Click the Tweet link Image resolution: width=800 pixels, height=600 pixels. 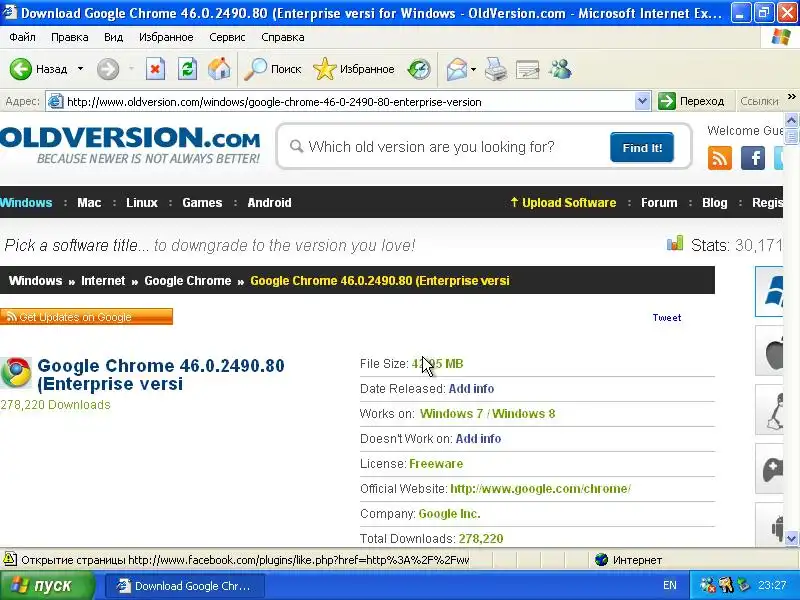(666, 317)
